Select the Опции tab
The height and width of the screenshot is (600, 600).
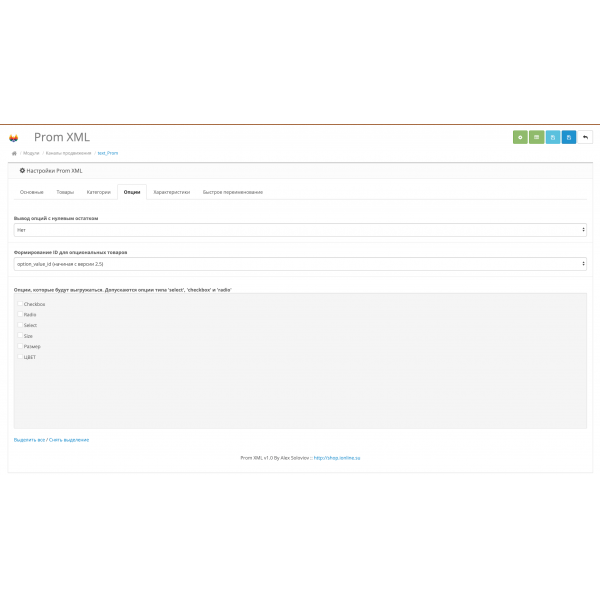[x=132, y=192]
